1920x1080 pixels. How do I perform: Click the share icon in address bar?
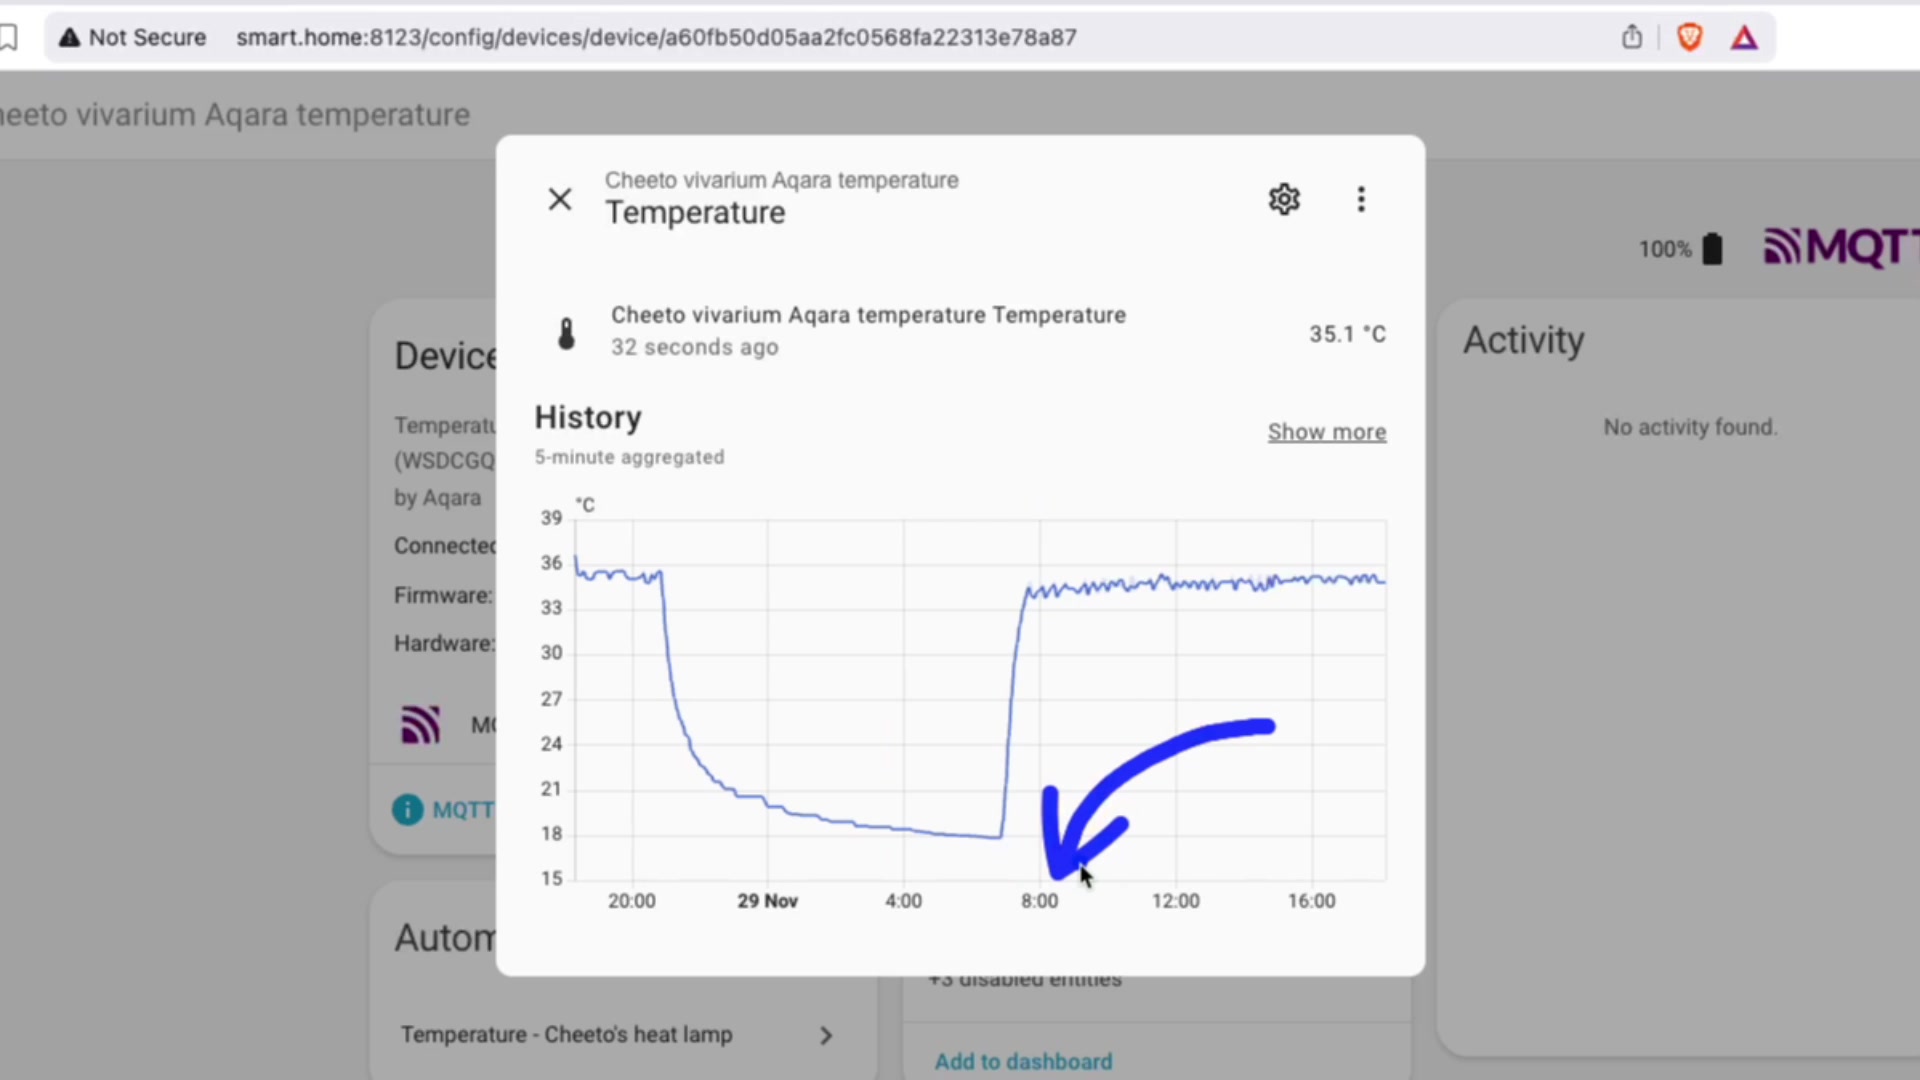pyautogui.click(x=1632, y=38)
